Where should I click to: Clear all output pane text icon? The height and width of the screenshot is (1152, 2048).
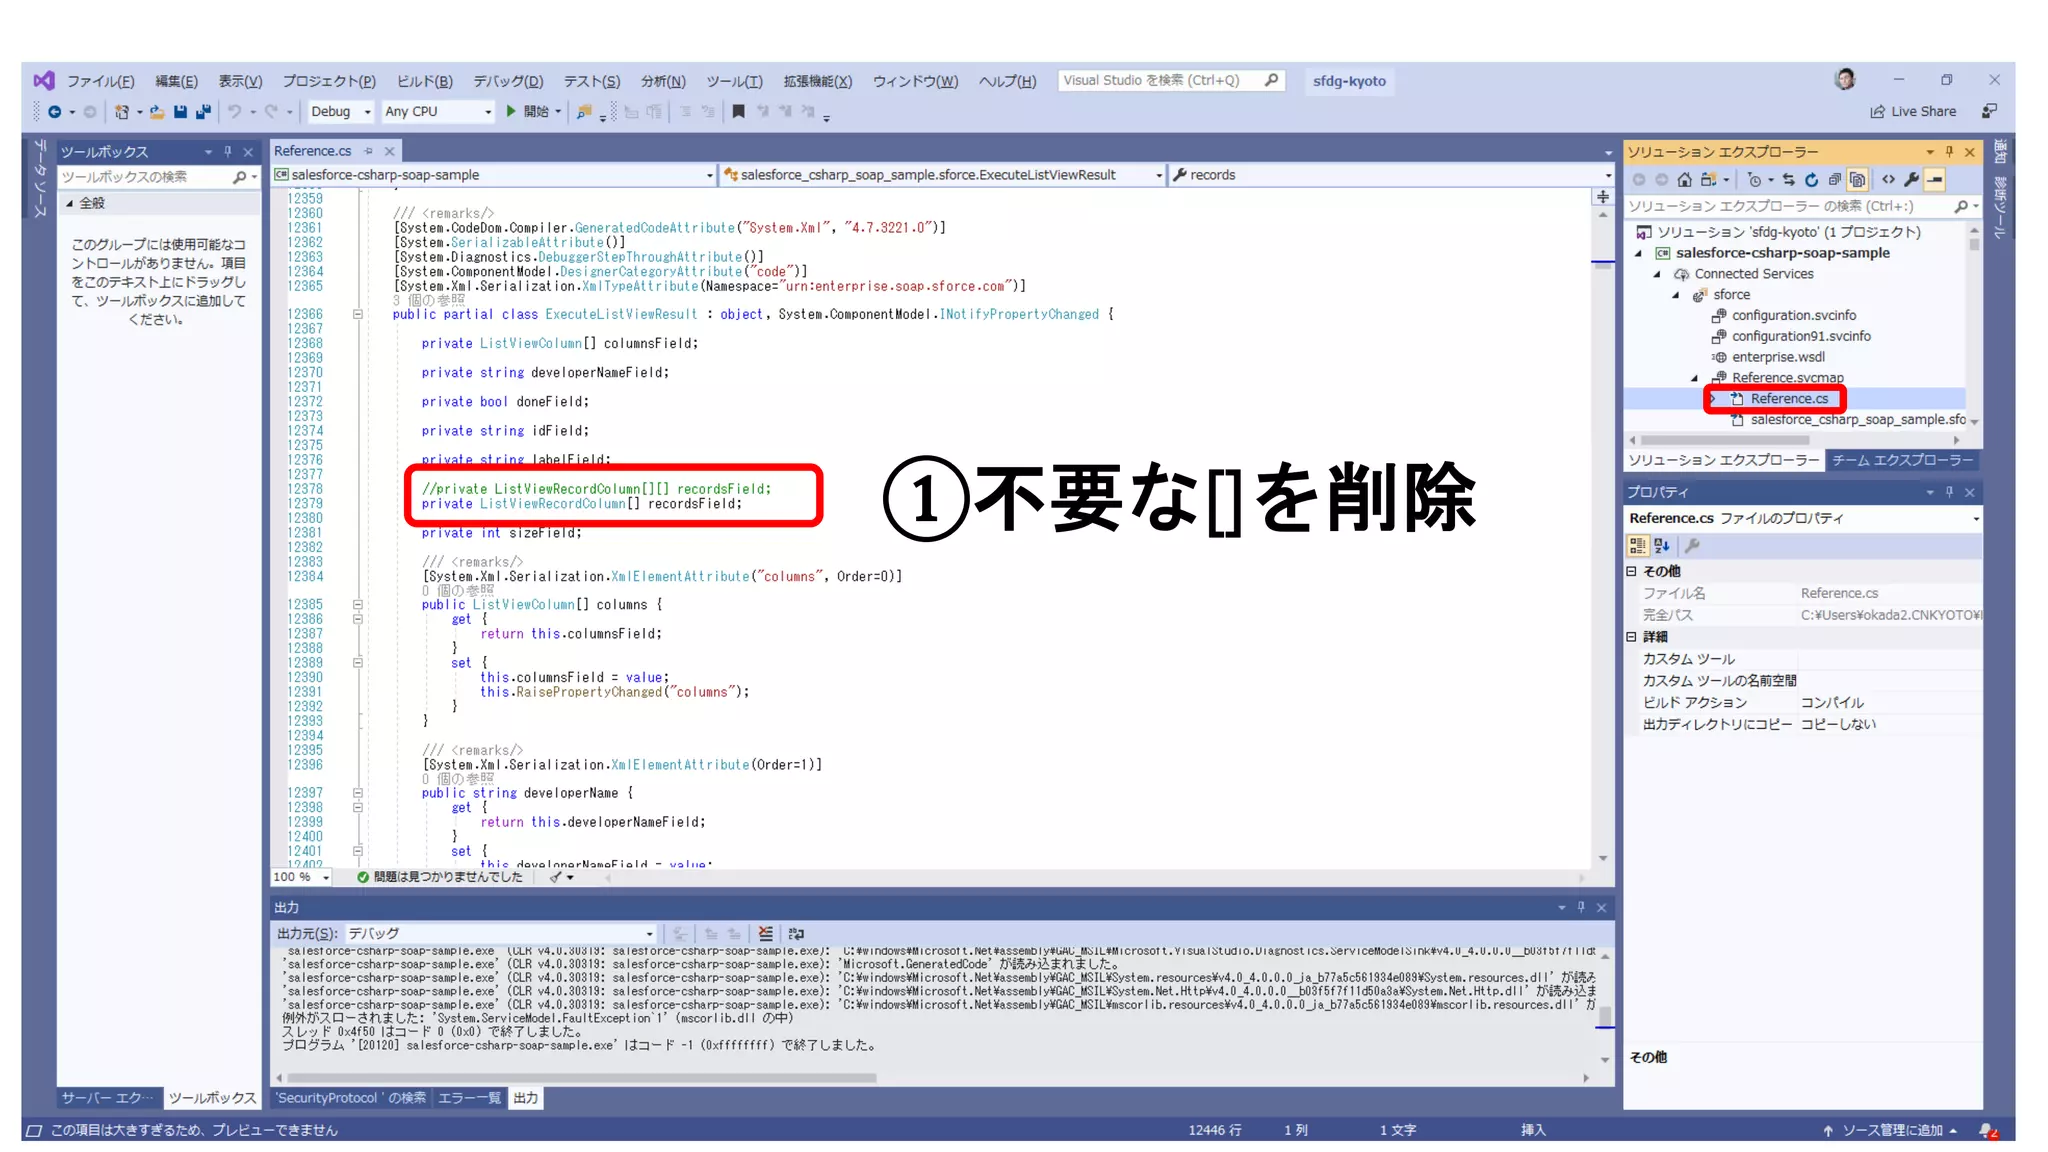765,933
